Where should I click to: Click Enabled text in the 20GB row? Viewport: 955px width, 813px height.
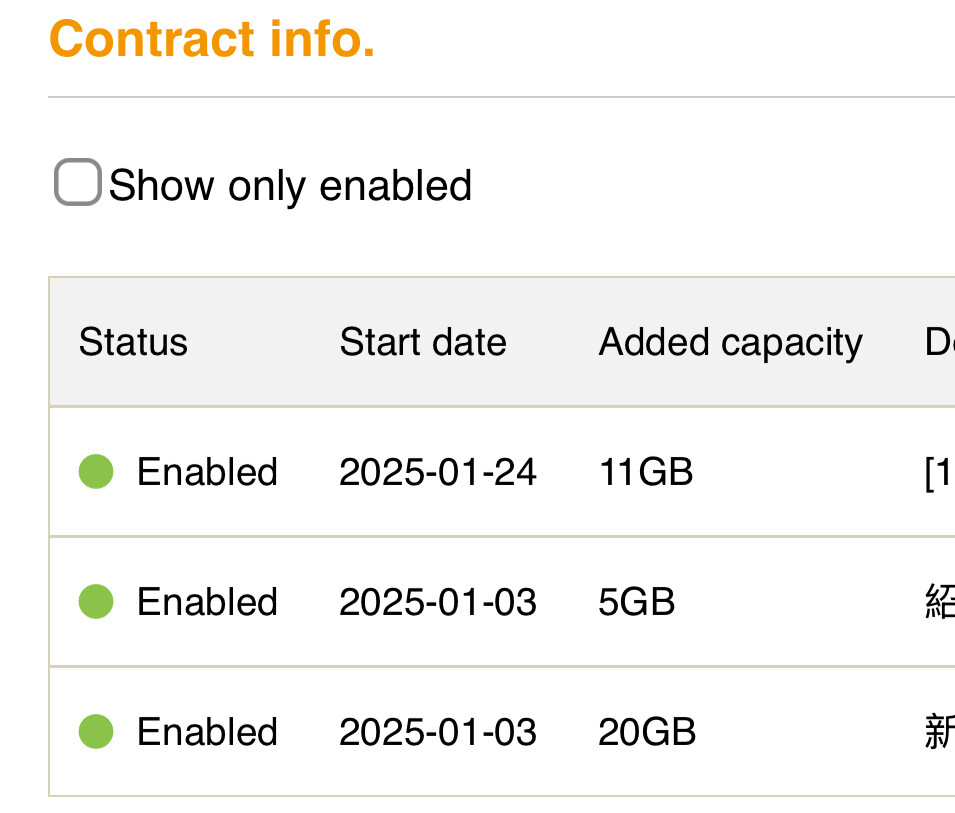(208, 732)
